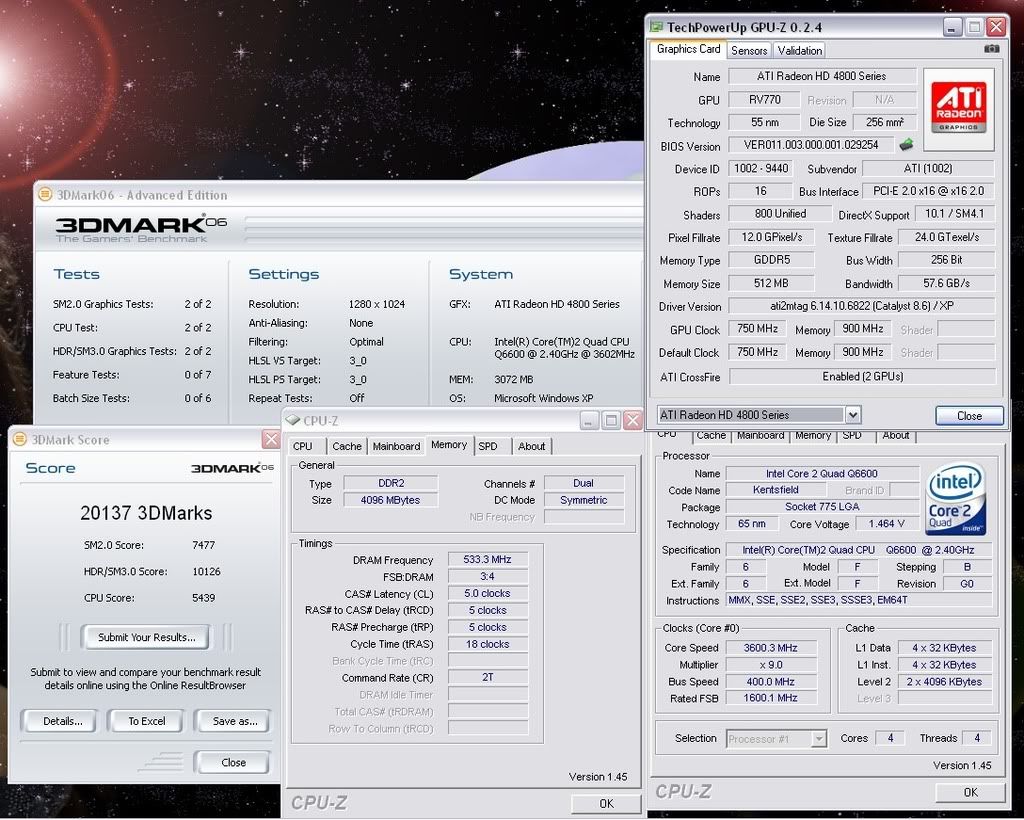
Task: Click the 3DMark06 Advanced Edition title icon
Action: pyautogui.click(x=45, y=194)
